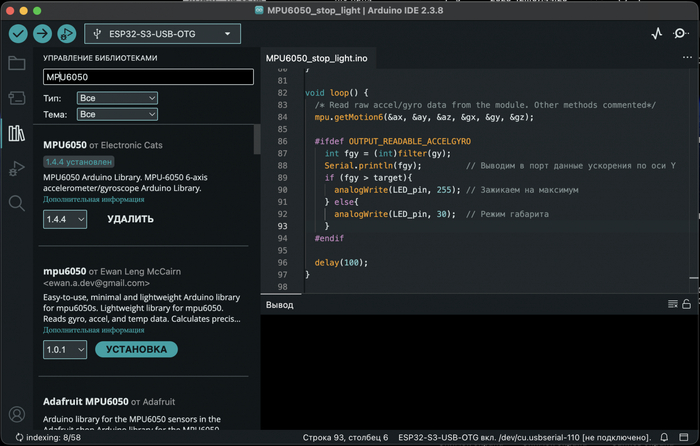This screenshot has width=700, height=446.
Task: Open the Serial Plotter icon
Action: 657,33
